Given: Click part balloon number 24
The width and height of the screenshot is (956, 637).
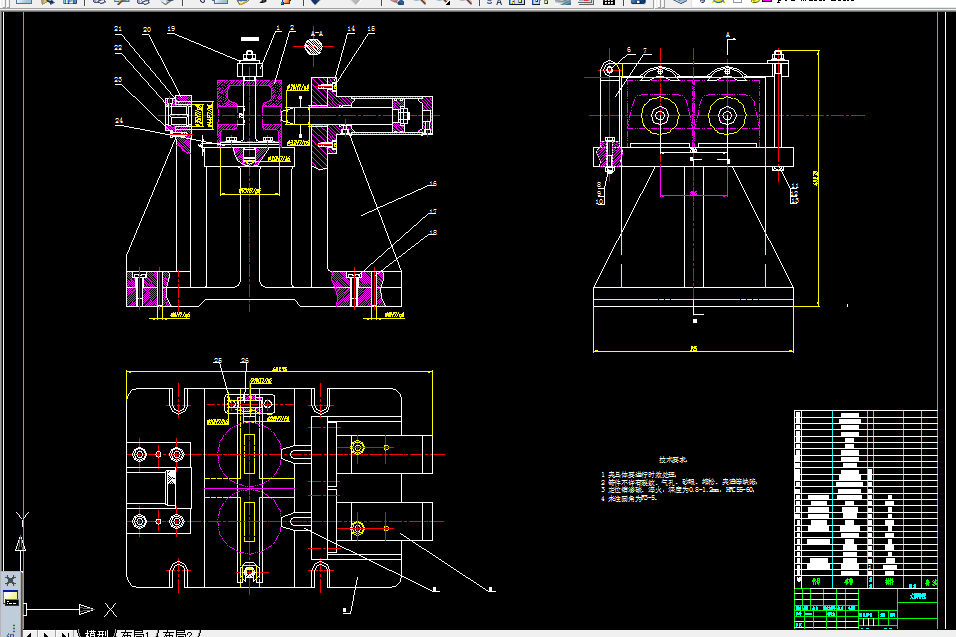Looking at the screenshot, I should pos(119,121).
